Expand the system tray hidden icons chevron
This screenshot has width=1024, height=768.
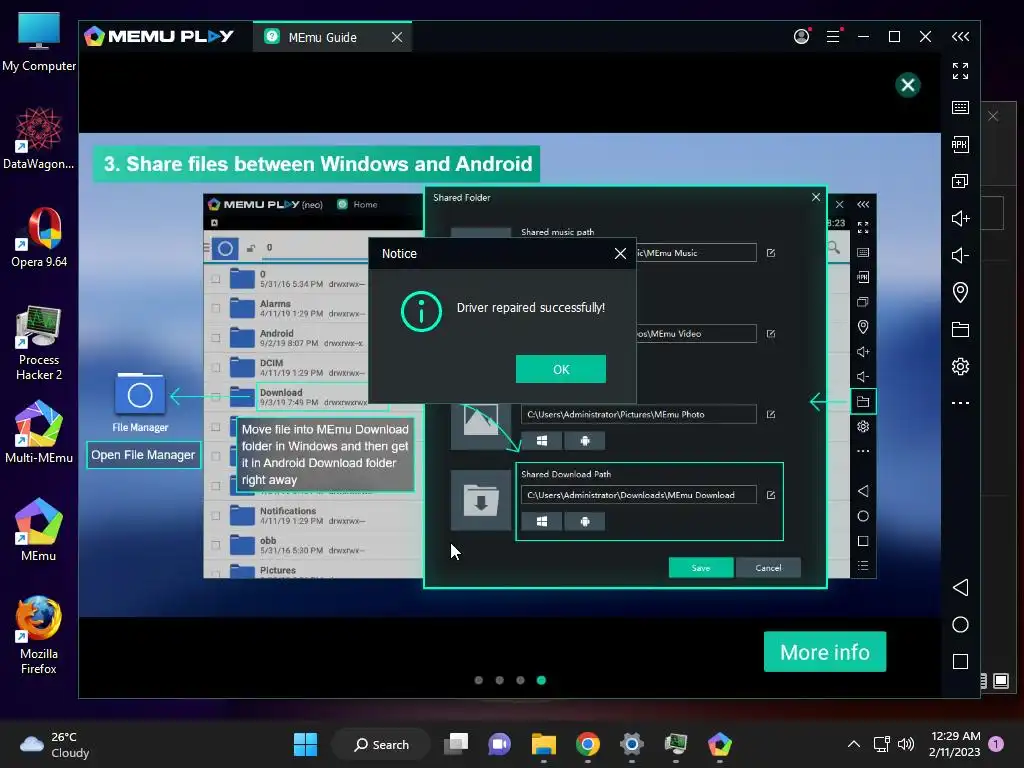(854, 744)
